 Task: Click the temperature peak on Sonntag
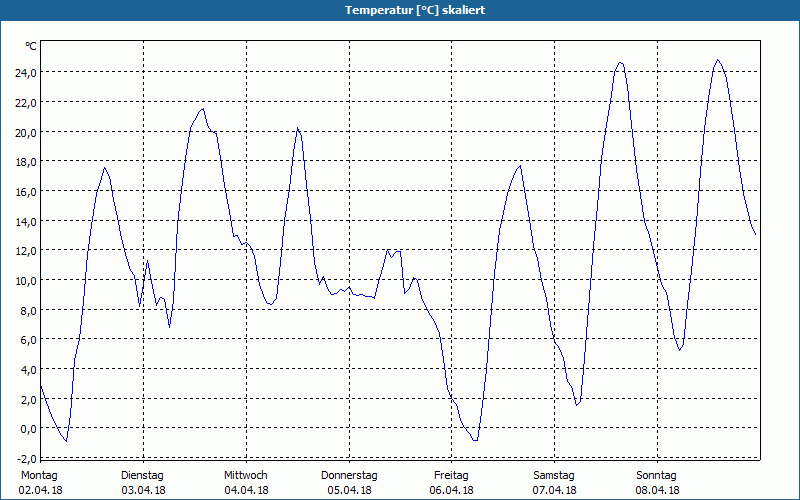(x=718, y=60)
